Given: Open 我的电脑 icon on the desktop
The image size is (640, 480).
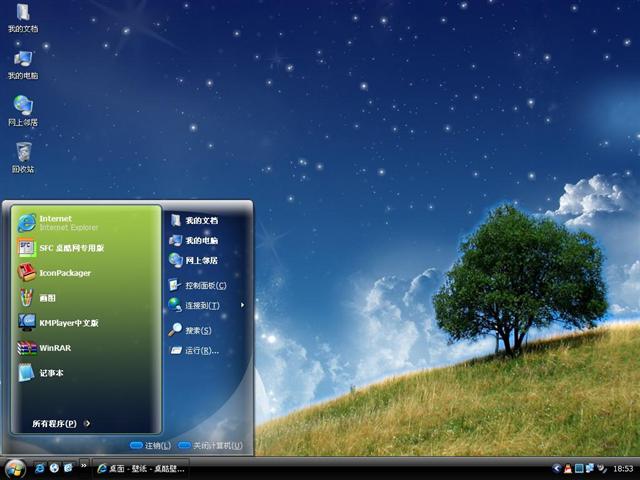Looking at the screenshot, I should pyautogui.click(x=23, y=64).
